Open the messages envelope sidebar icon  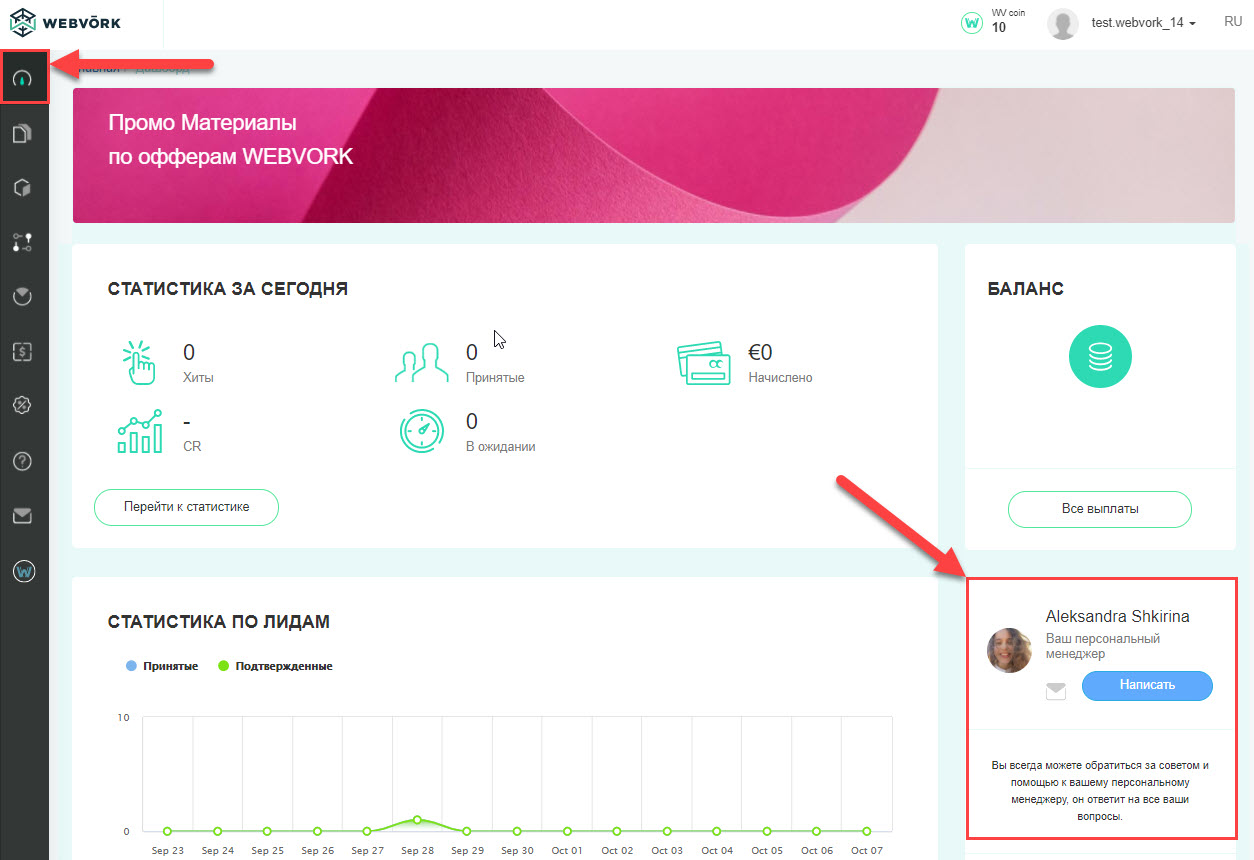click(23, 516)
